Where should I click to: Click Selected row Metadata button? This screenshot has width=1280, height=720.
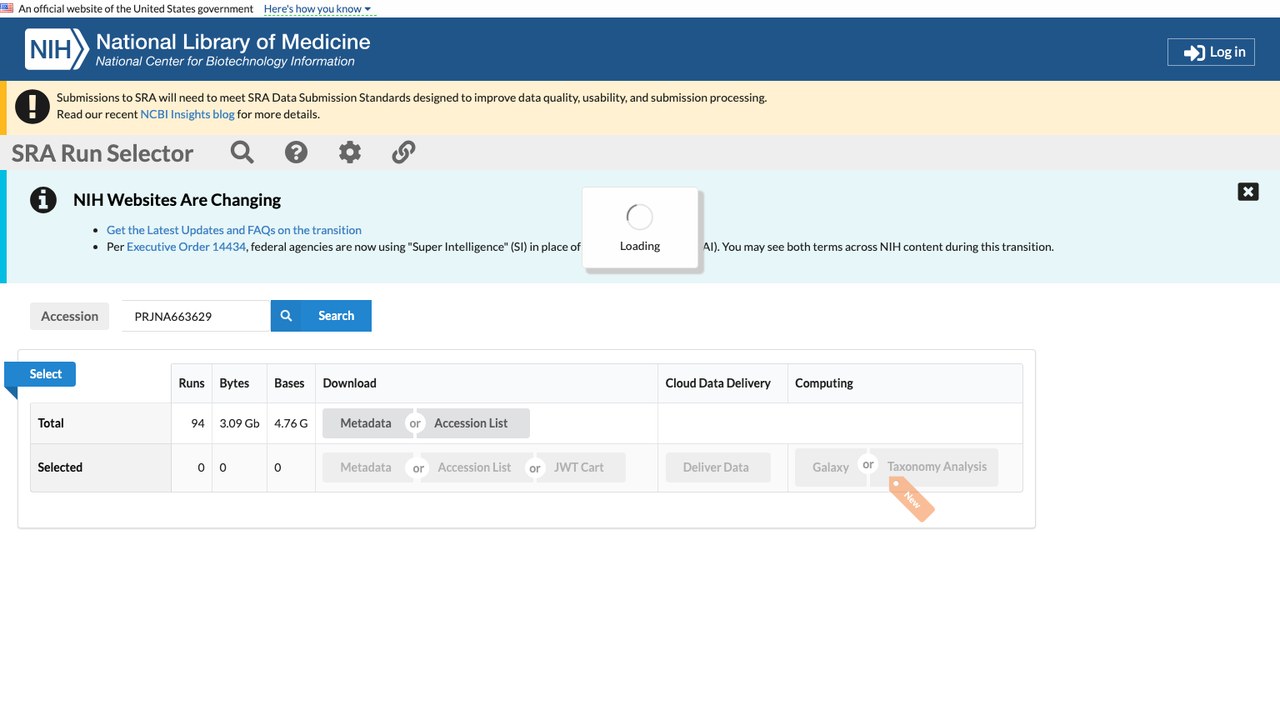pos(366,467)
